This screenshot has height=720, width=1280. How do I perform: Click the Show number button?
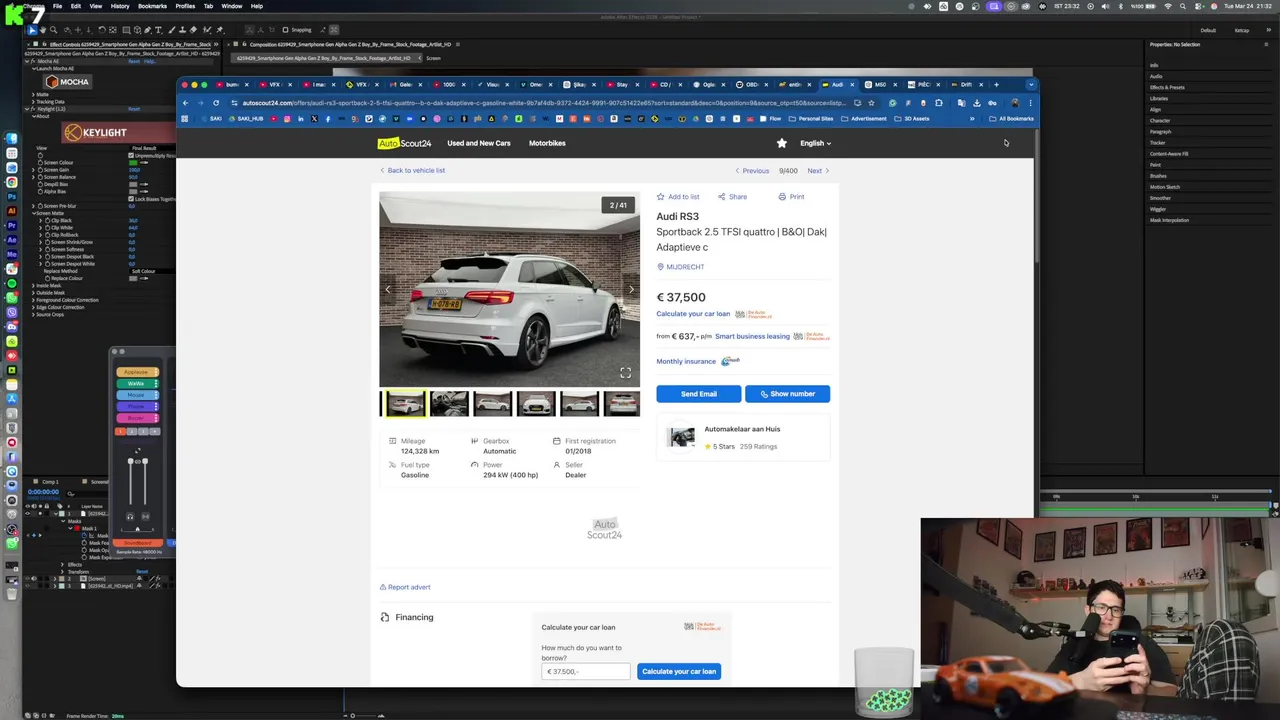[787, 394]
